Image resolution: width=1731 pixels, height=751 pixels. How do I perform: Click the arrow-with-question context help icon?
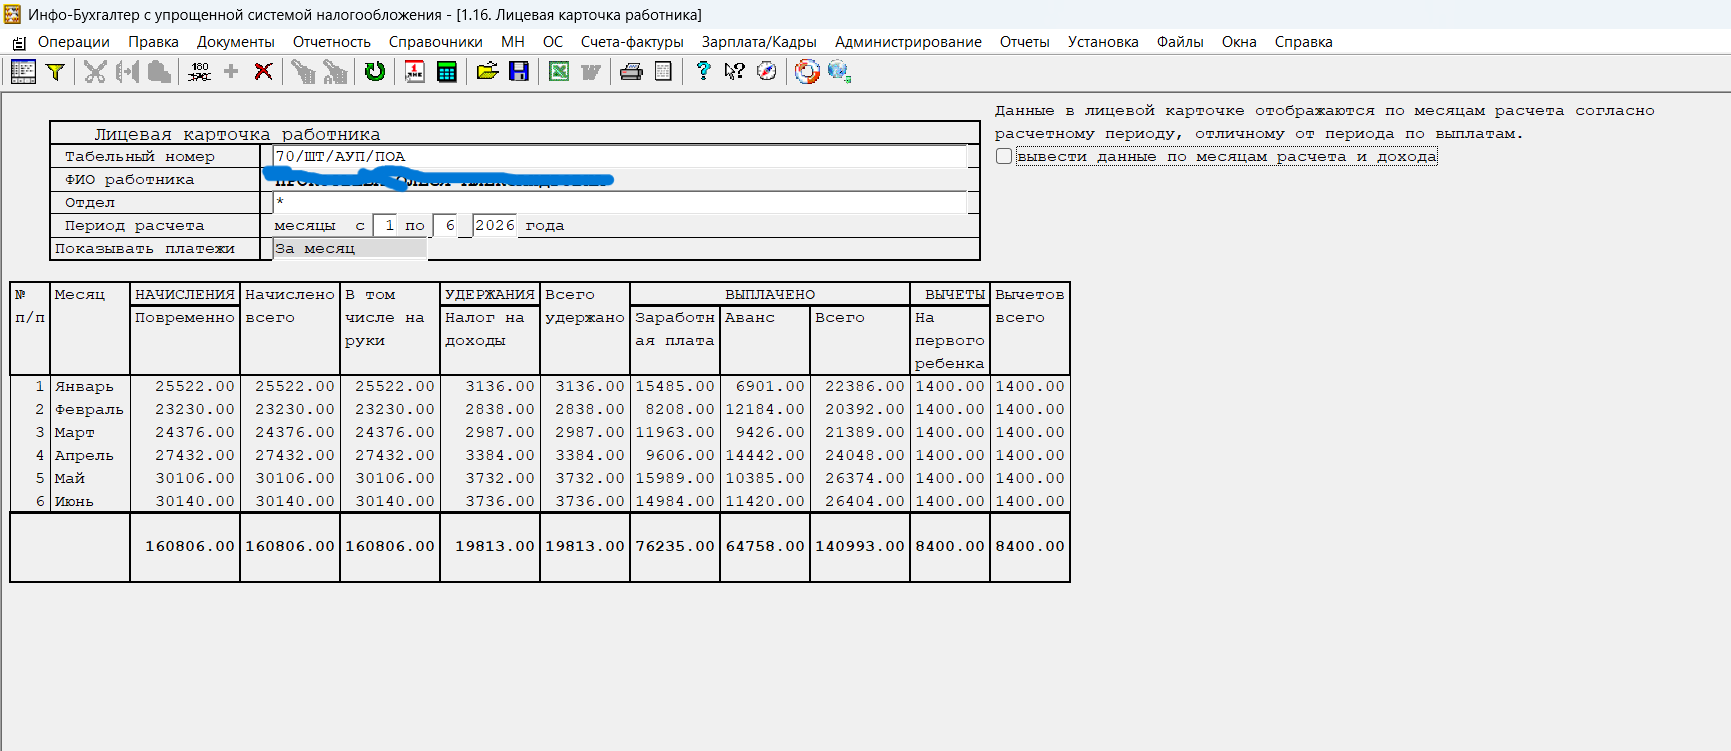click(735, 71)
